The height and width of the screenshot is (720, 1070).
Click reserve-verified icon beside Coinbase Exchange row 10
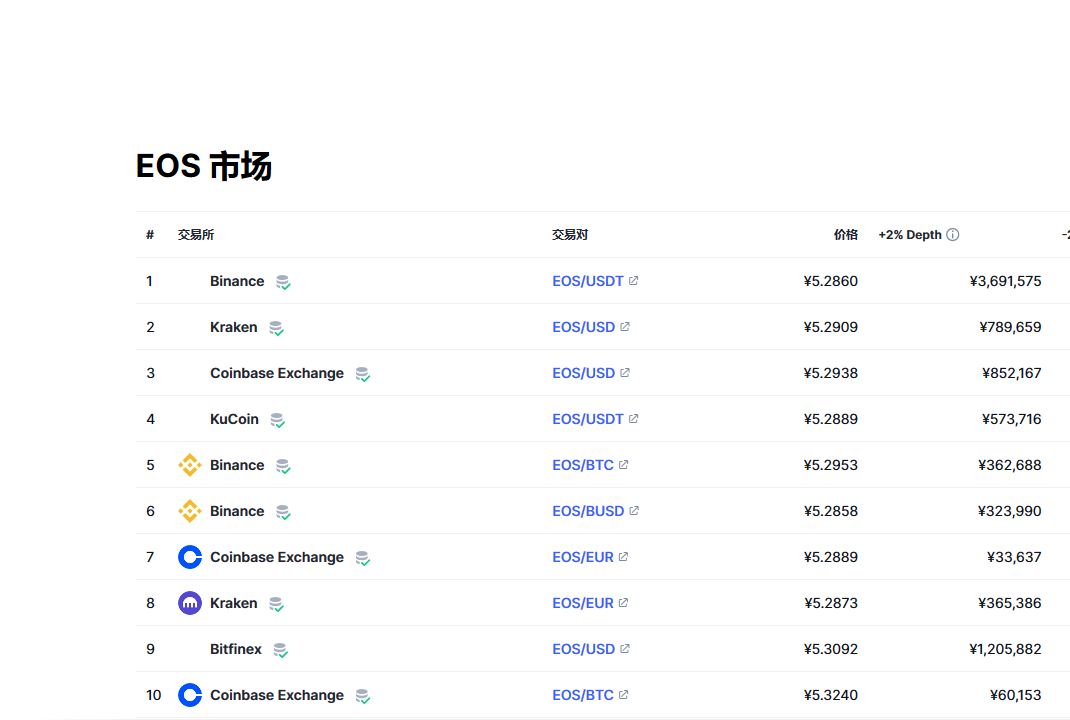pyautogui.click(x=363, y=696)
